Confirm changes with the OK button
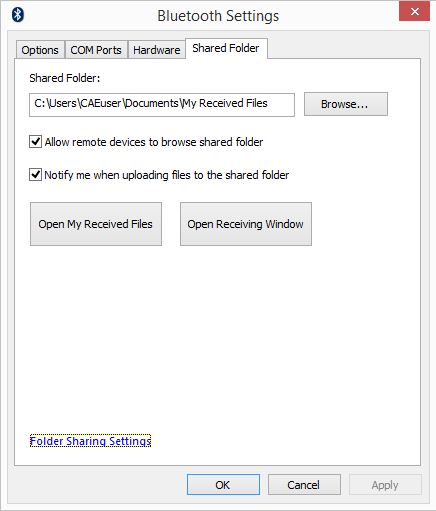Image resolution: width=436 pixels, height=511 pixels. (223, 485)
